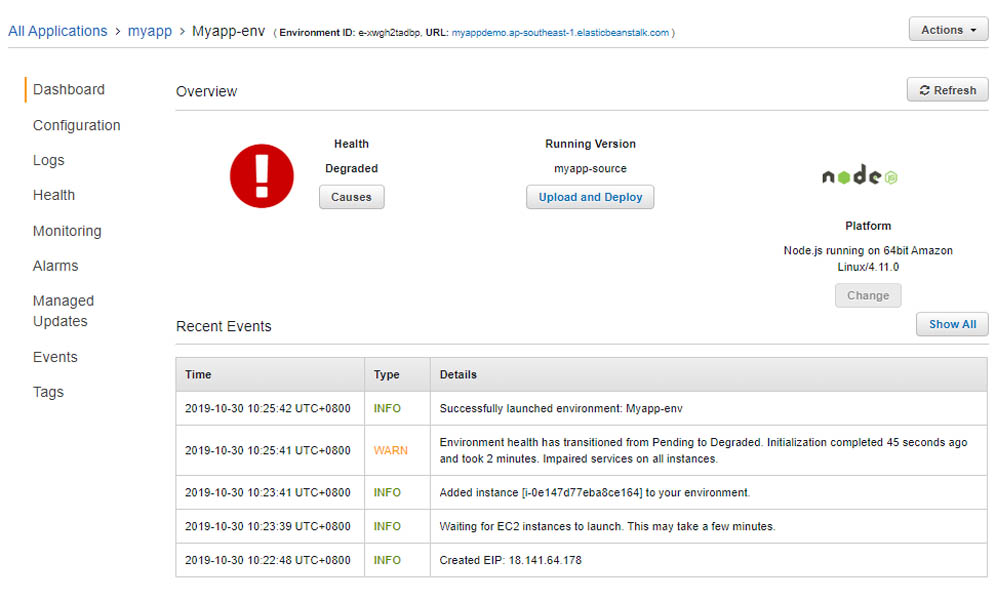Click the 'Degraded' health status text
Screen dimensions: 996x600
point(351,168)
